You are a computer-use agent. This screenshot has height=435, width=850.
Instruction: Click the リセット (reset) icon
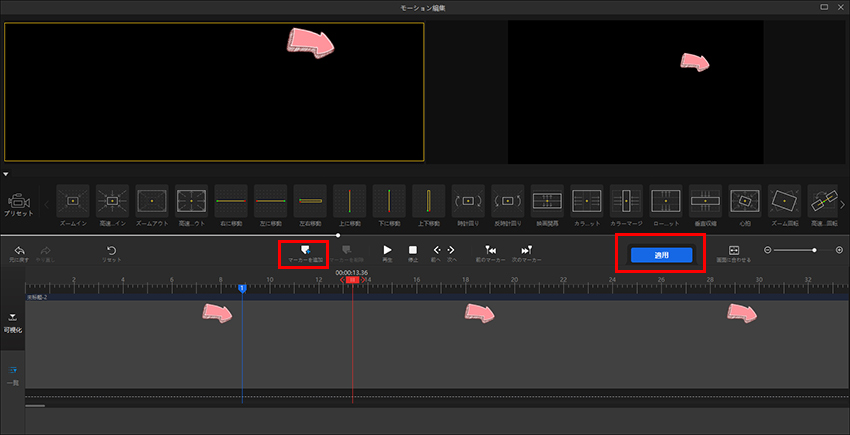pos(111,250)
